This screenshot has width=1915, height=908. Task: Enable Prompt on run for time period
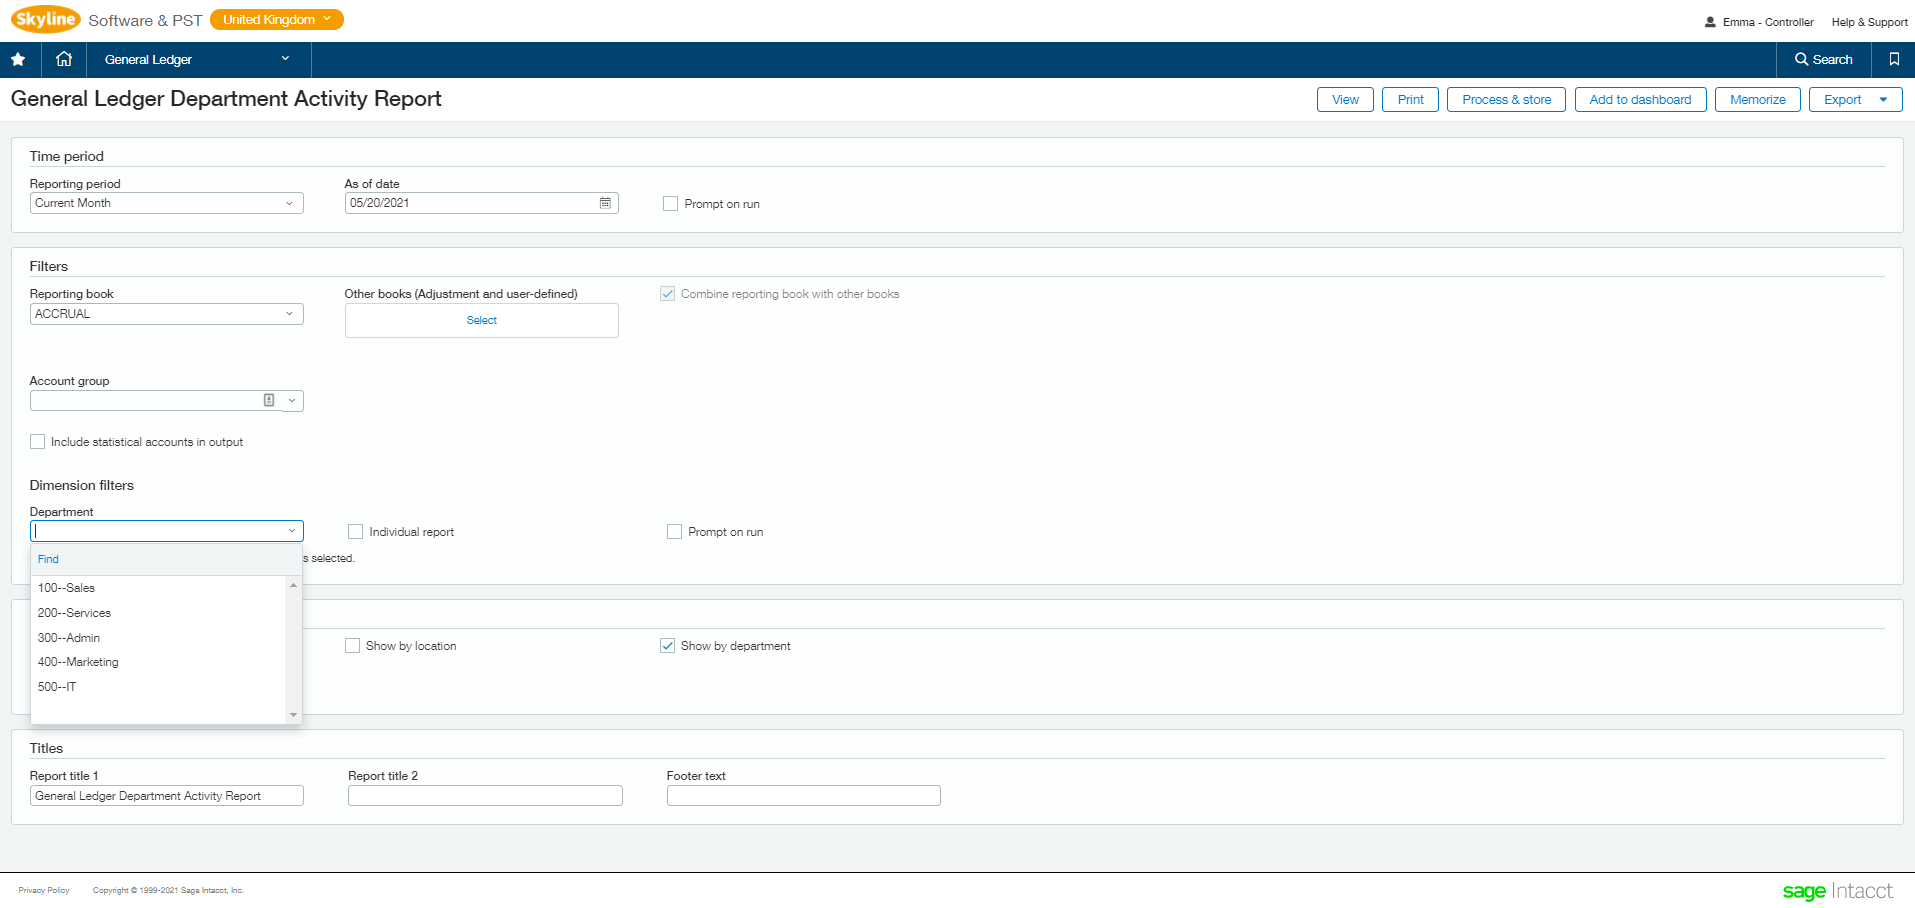pyautogui.click(x=670, y=203)
